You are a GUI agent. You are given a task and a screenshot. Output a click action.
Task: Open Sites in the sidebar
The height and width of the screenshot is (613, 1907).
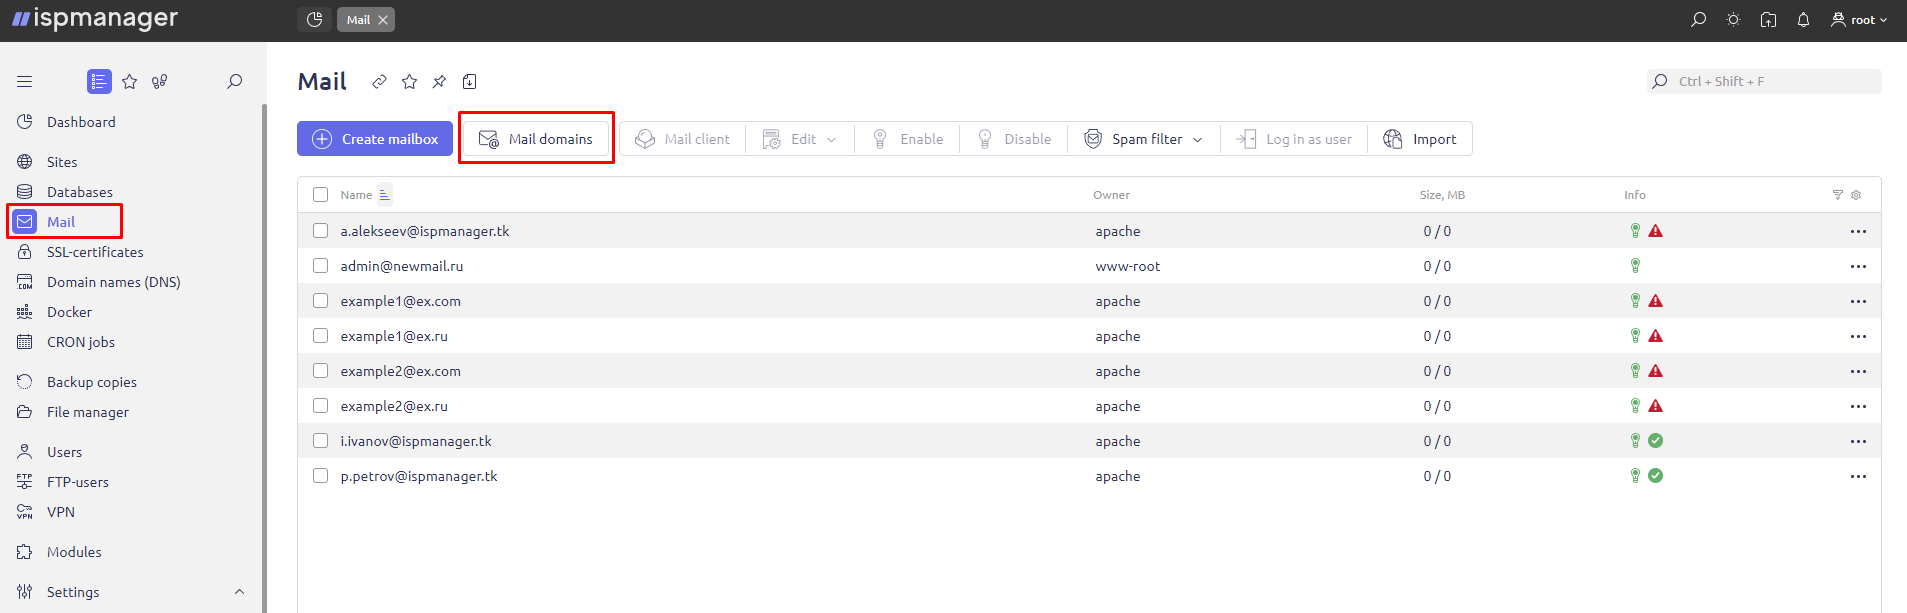tap(62, 162)
